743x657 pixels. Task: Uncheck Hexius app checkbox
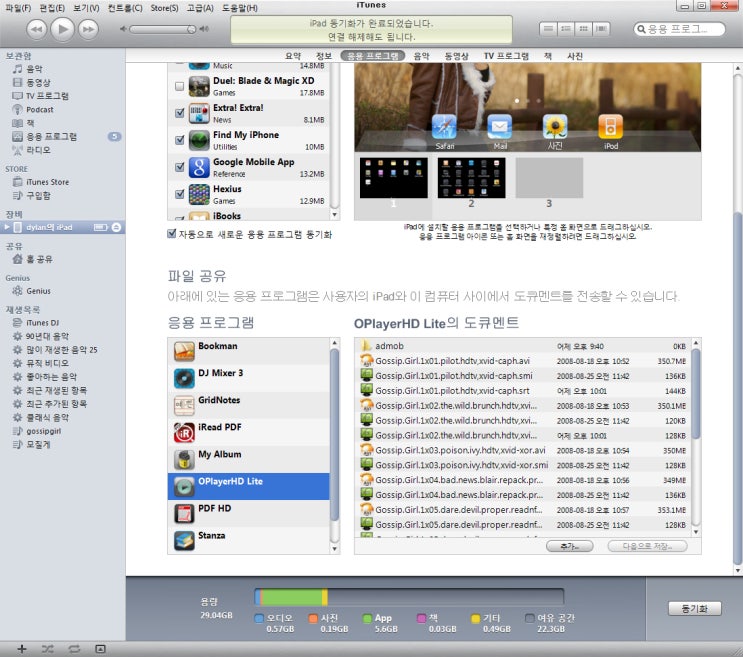coord(180,194)
